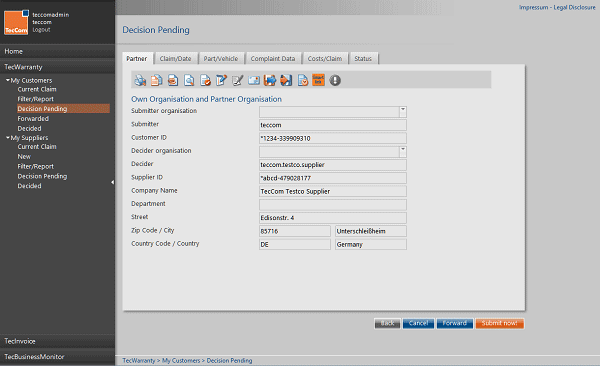The image size is (600, 366).
Task: Click the exclamation mark alert icon
Action: 335,80
